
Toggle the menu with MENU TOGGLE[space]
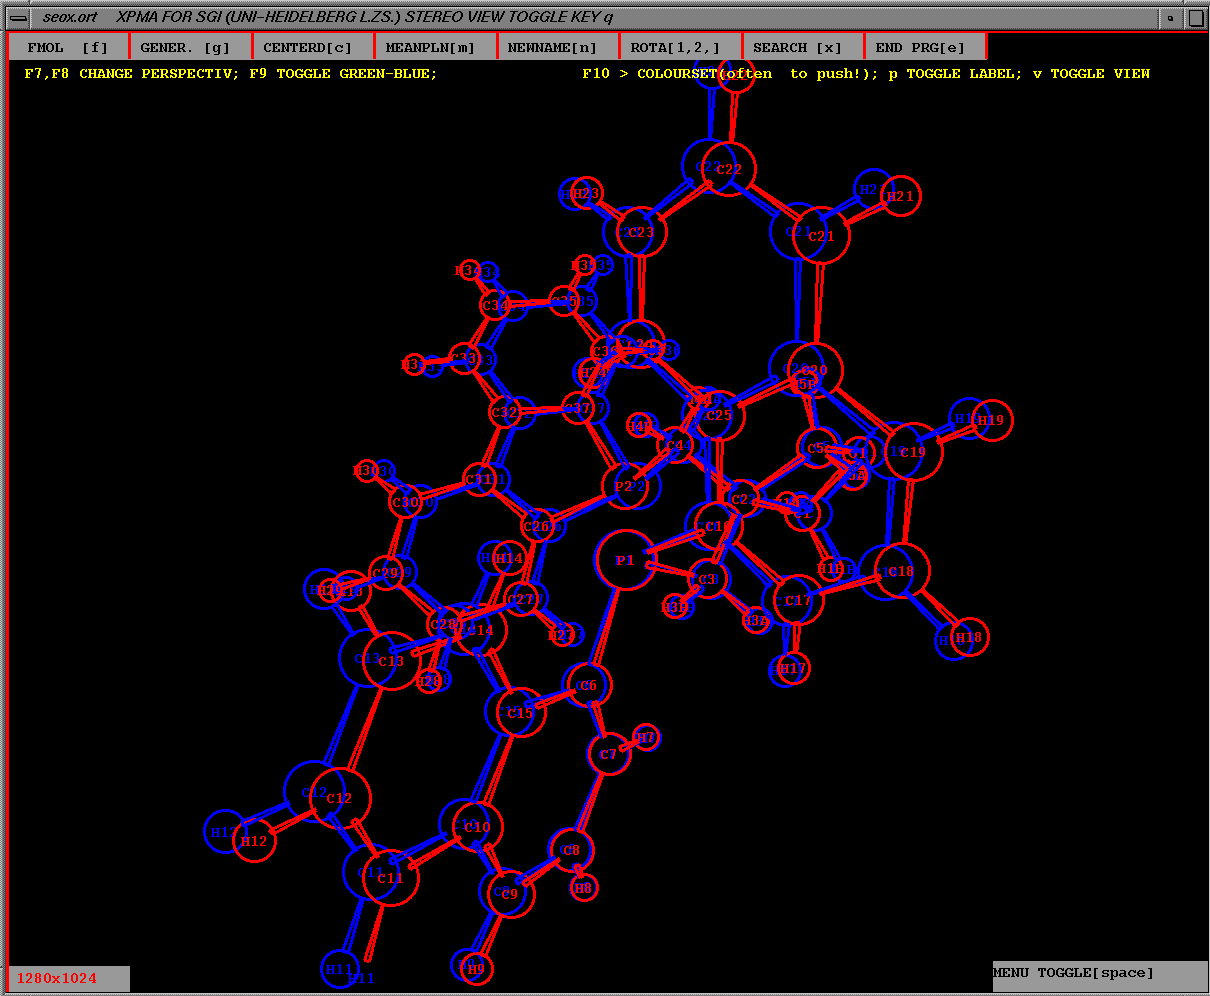[x=1098, y=974]
